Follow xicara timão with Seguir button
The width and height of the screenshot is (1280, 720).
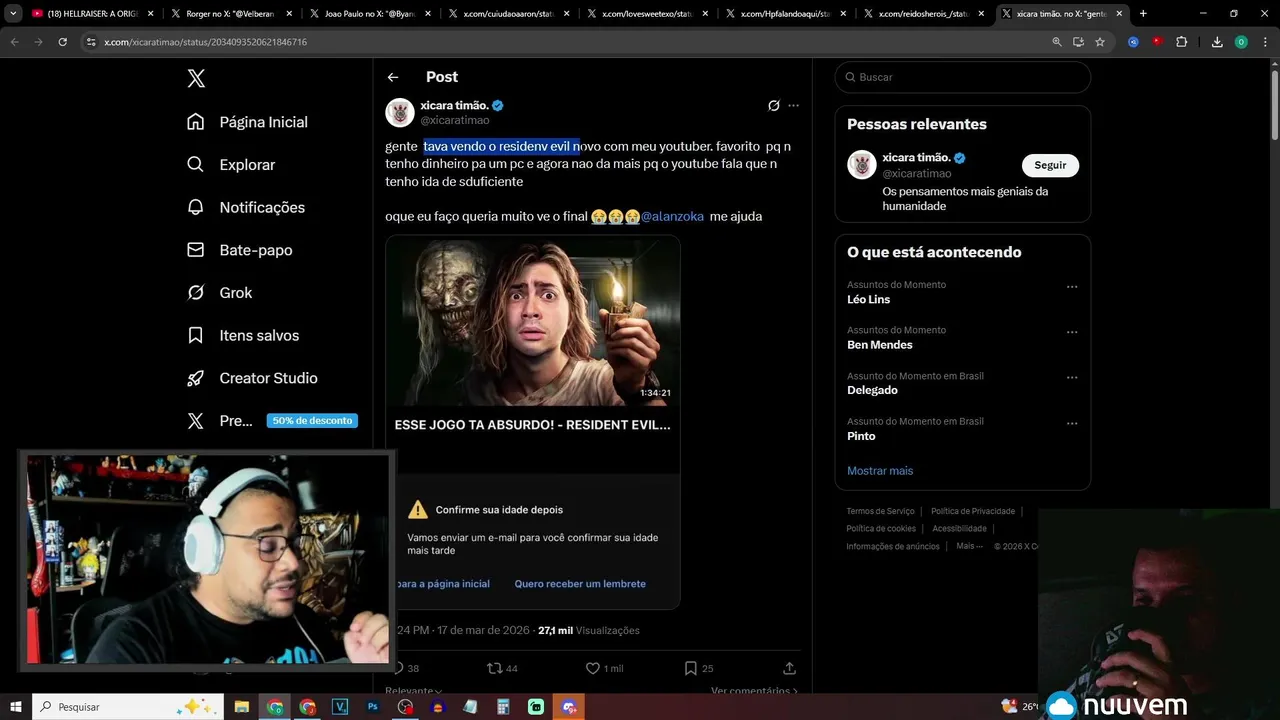[x=1050, y=165]
